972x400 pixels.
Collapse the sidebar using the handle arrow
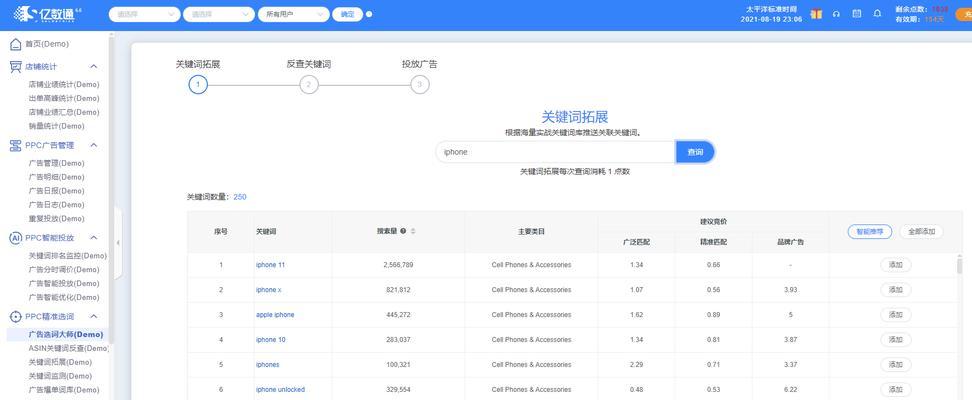118,242
